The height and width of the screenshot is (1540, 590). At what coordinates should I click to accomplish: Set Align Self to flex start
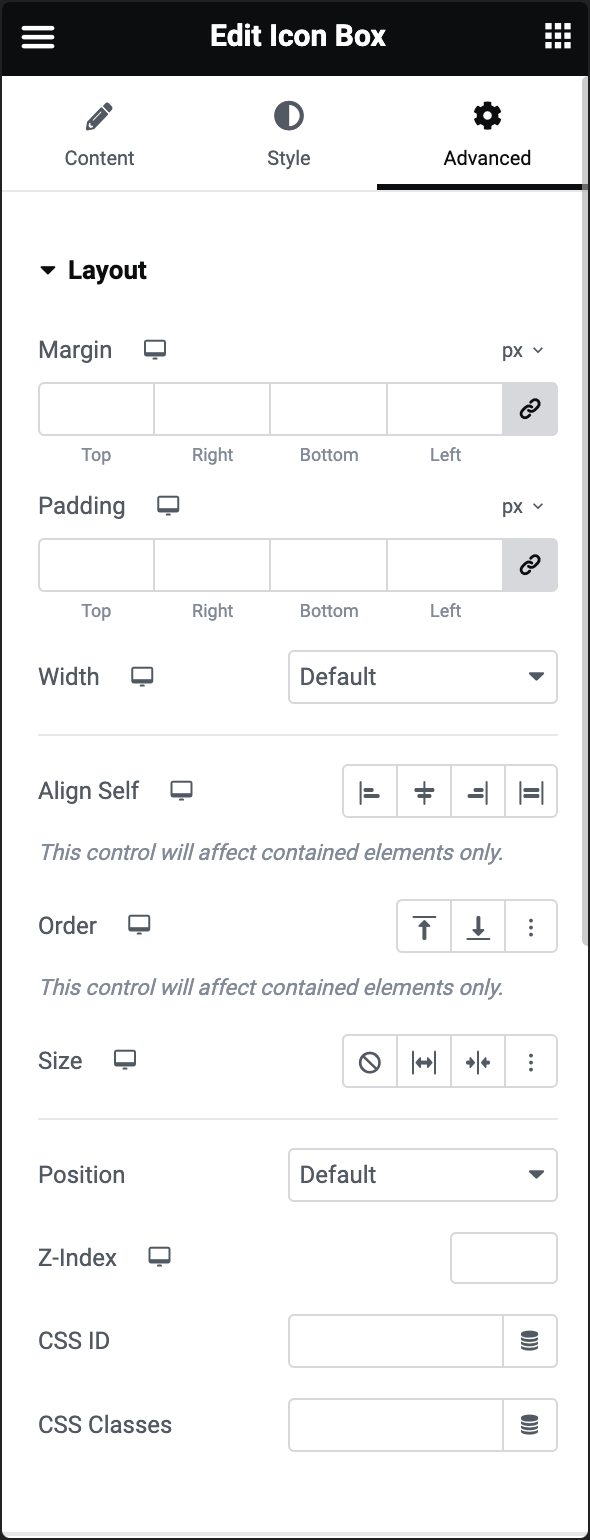point(369,791)
